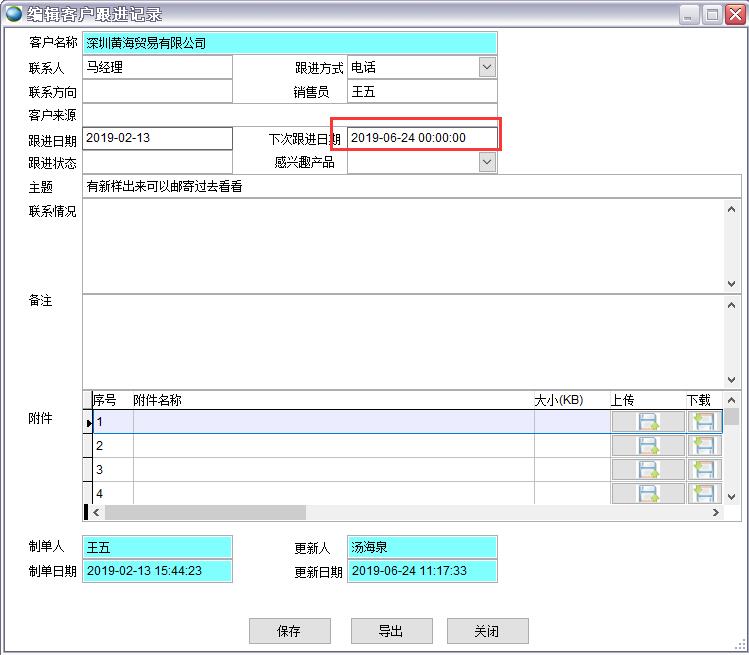This screenshot has width=749, height=655.
Task: Click the upload icon in attachment row 1
Action: (648, 422)
